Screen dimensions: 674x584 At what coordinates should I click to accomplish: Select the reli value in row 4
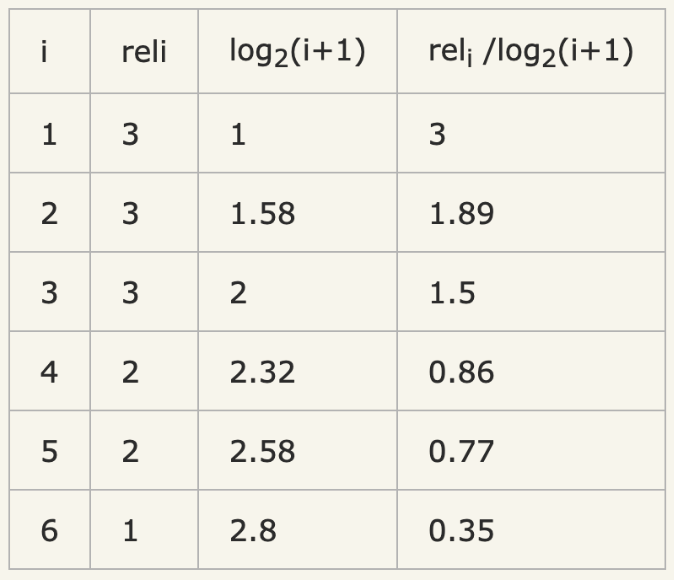(x=130, y=372)
